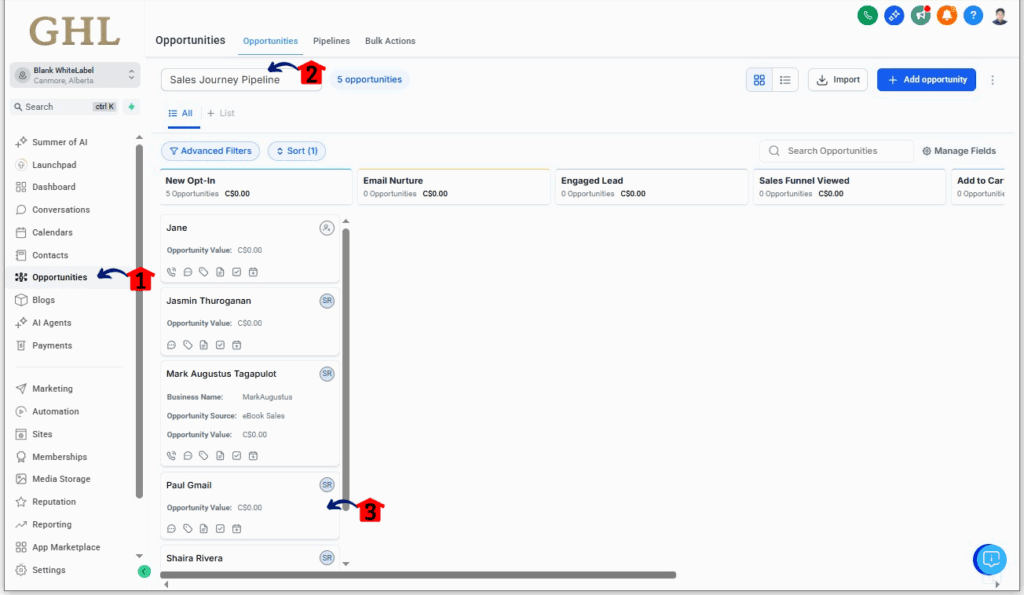The width and height of the screenshot is (1024, 595).
Task: Collapse the sidebar with the green arrow
Action: tap(144, 571)
